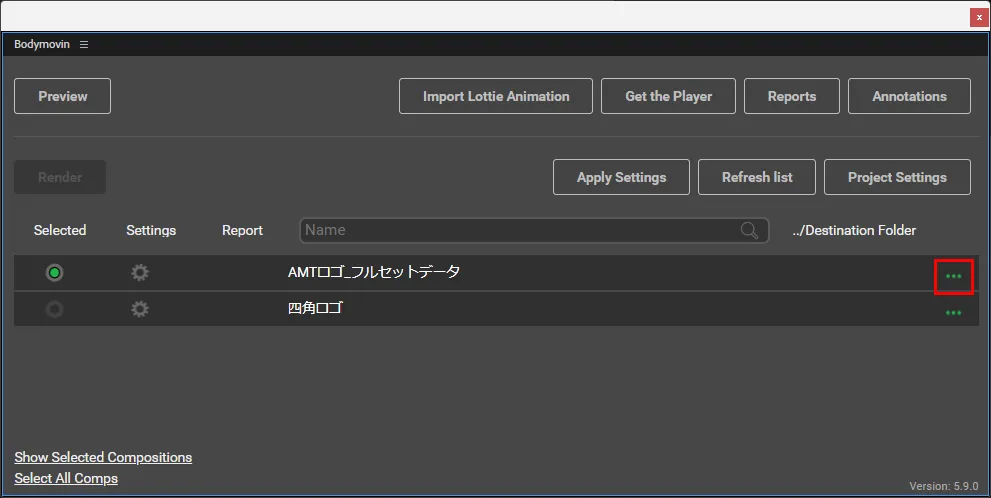Click Select All Comps link
This screenshot has width=991, height=498.
click(x=66, y=478)
